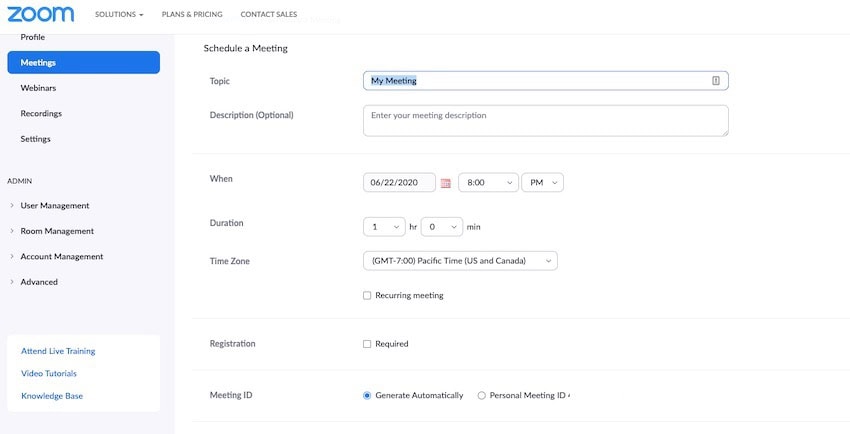Focus the meeting description text box
The height and width of the screenshot is (434, 850).
pyautogui.click(x=546, y=121)
